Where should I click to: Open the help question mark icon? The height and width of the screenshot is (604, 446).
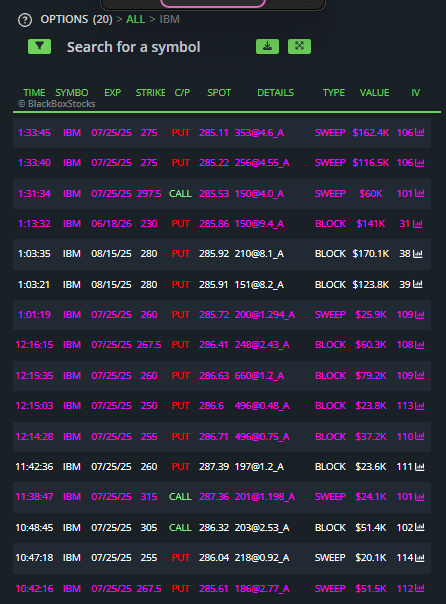pos(25,20)
